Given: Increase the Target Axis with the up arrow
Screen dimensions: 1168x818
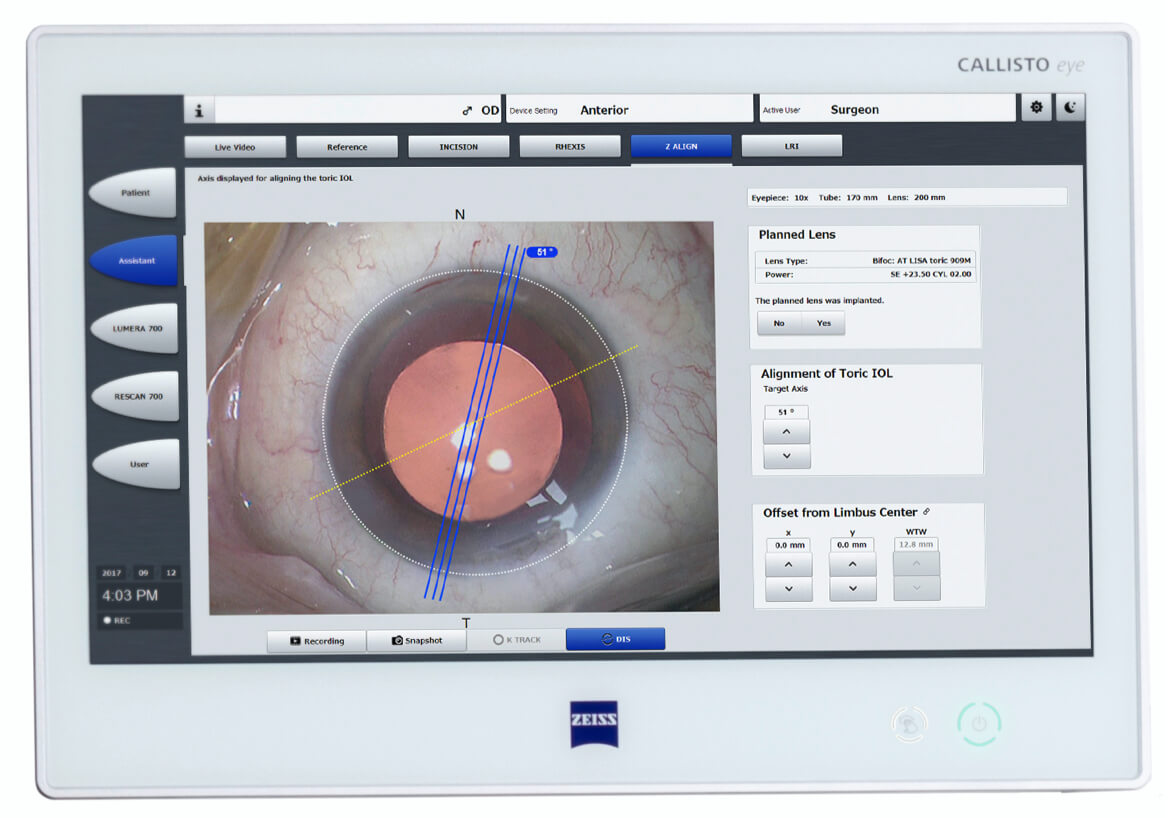Looking at the screenshot, I should pyautogui.click(x=787, y=431).
